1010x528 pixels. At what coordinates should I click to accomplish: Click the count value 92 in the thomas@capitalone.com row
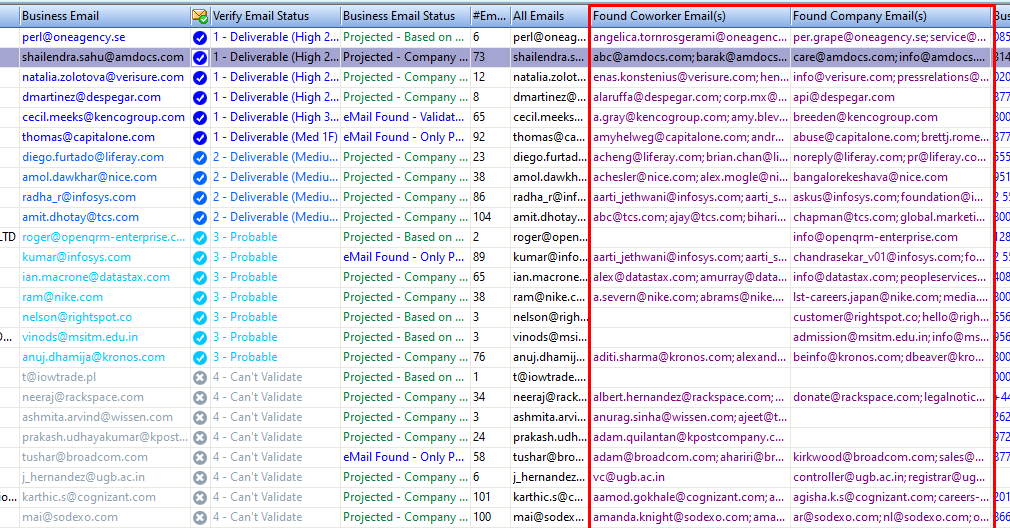(490, 137)
